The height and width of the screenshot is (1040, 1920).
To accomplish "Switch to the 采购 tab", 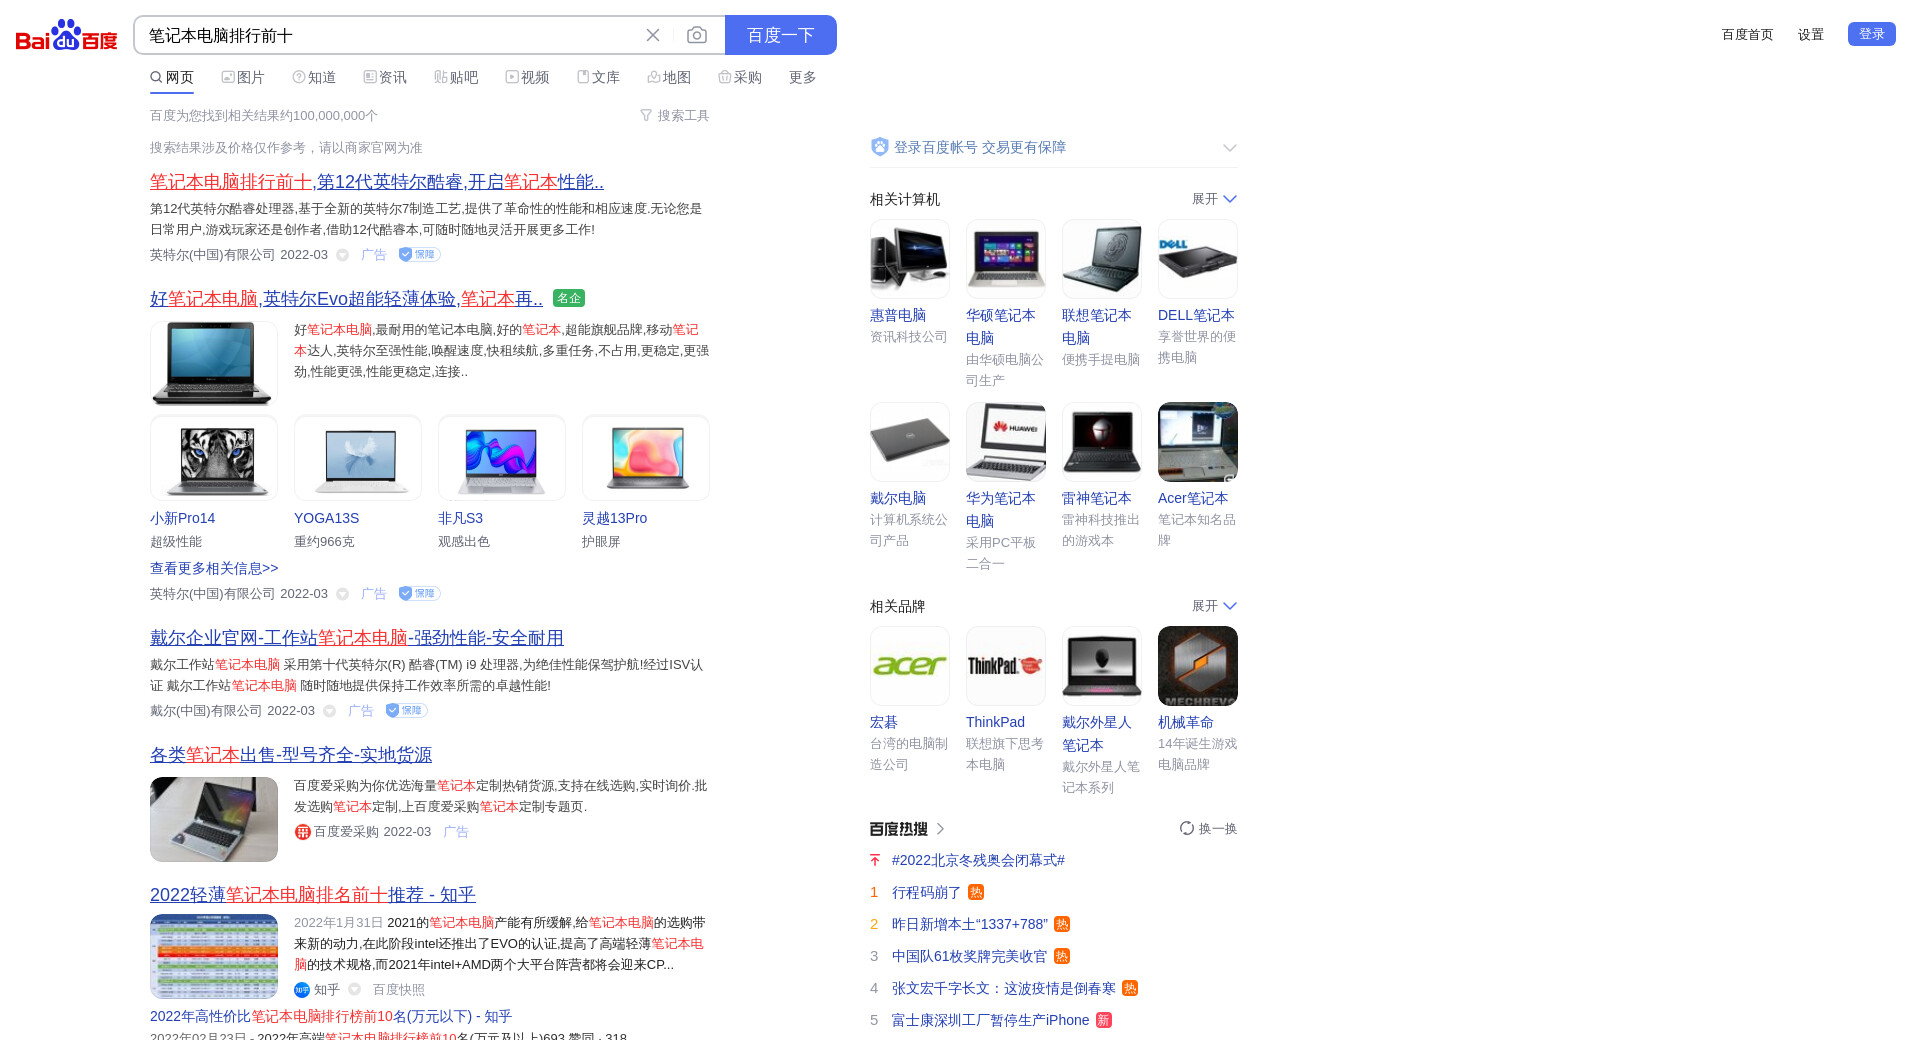I will [x=740, y=77].
